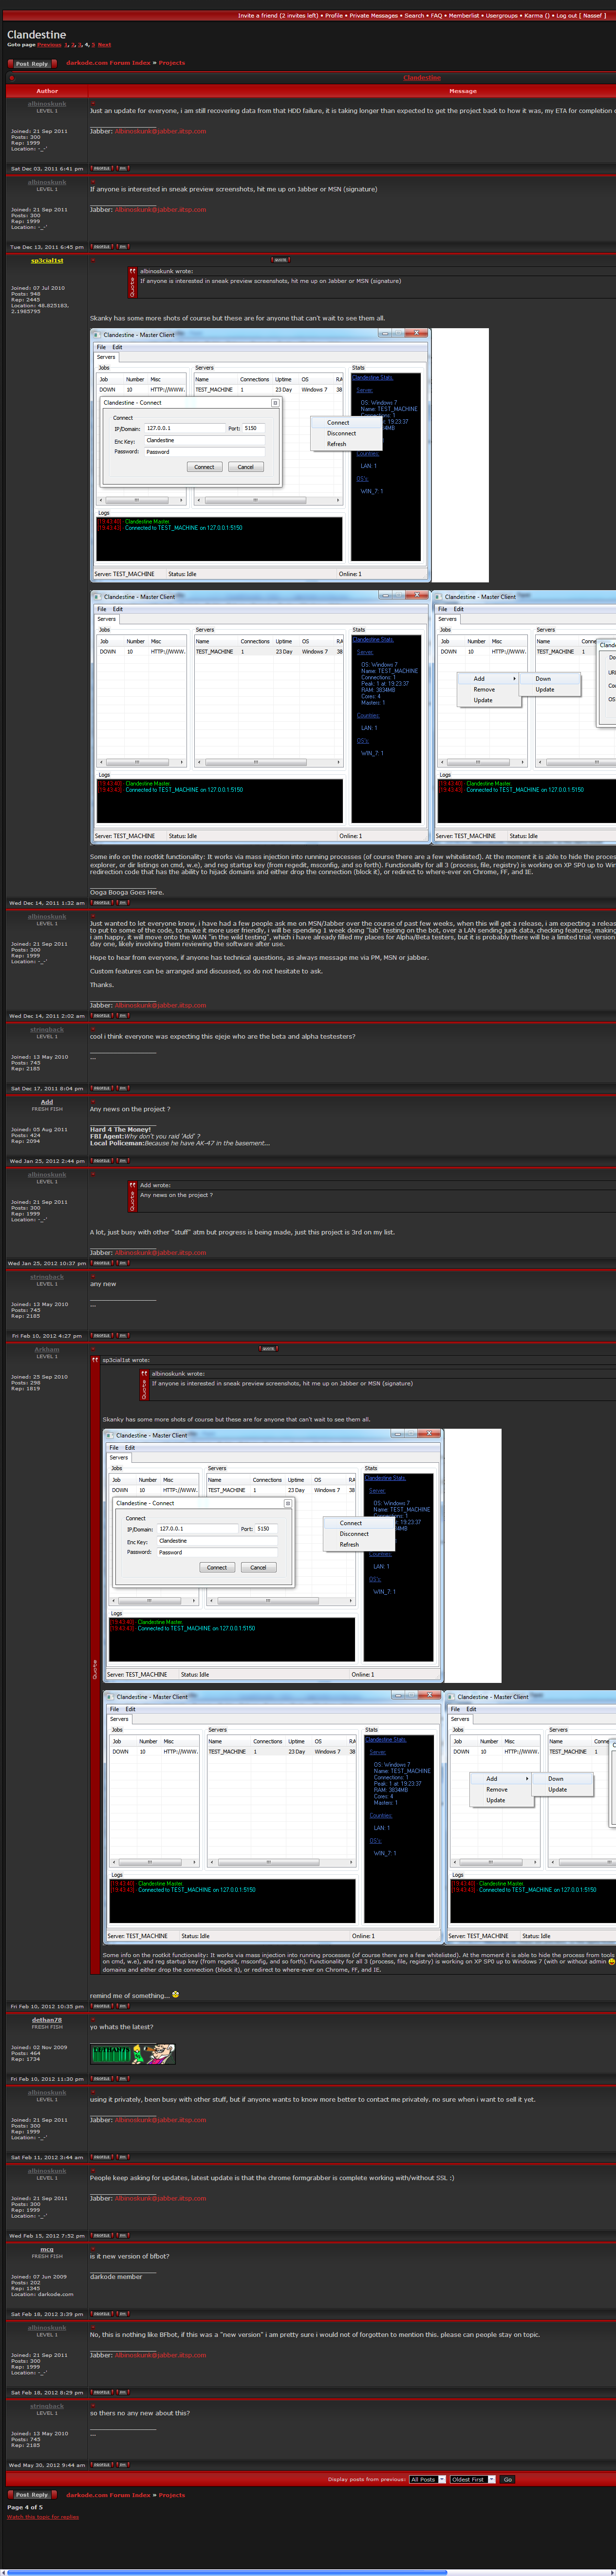Click pm icon under the Dec 13, 2011 post
The image size is (616, 2576).
122,246
